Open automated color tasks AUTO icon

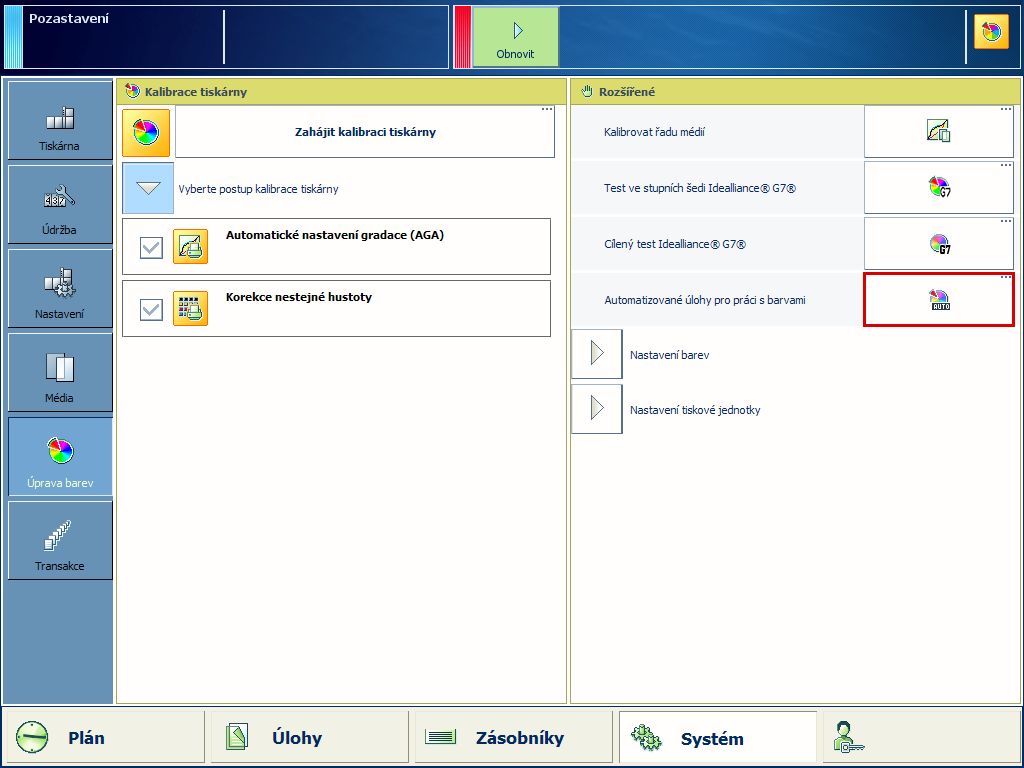point(938,299)
